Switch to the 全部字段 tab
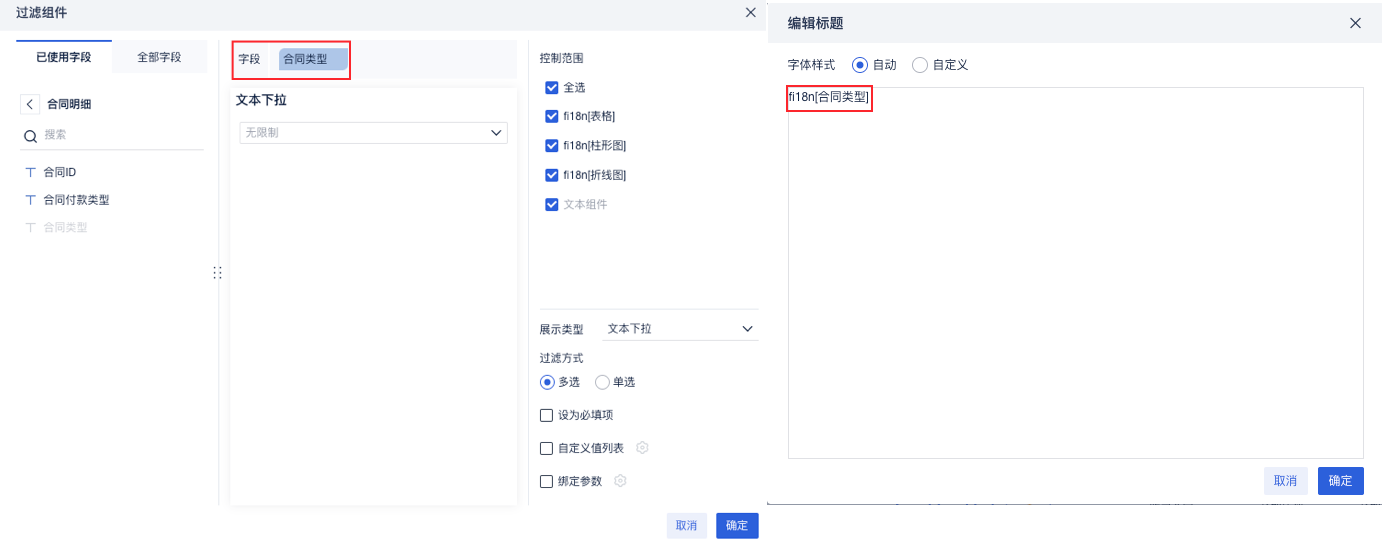This screenshot has width=1382, height=546. point(159,57)
